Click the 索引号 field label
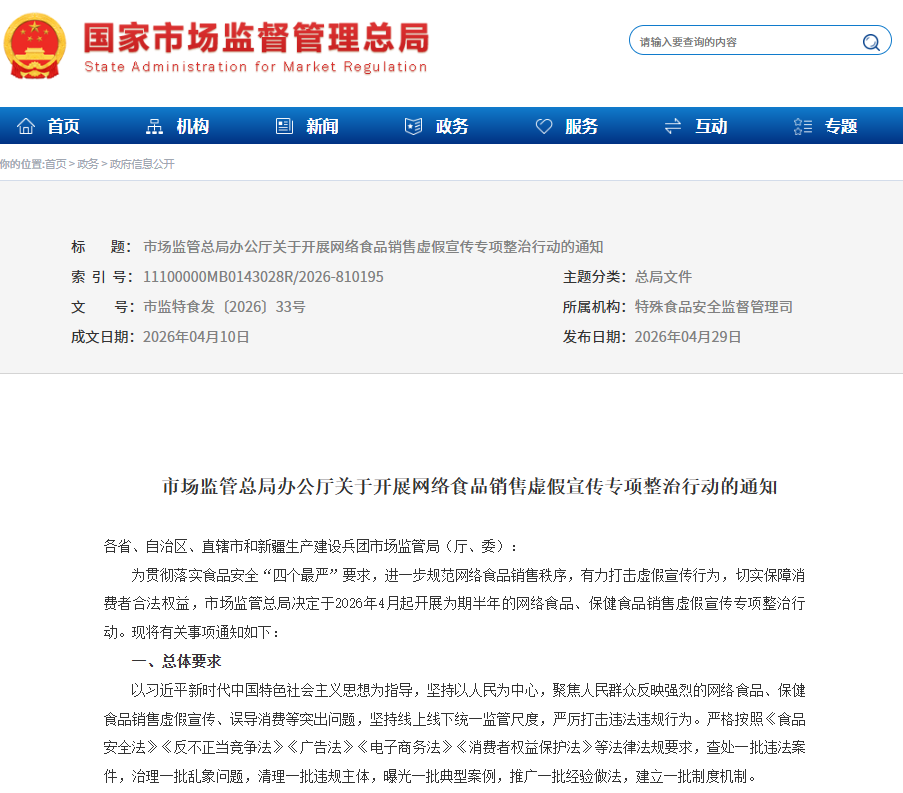 coord(103,277)
